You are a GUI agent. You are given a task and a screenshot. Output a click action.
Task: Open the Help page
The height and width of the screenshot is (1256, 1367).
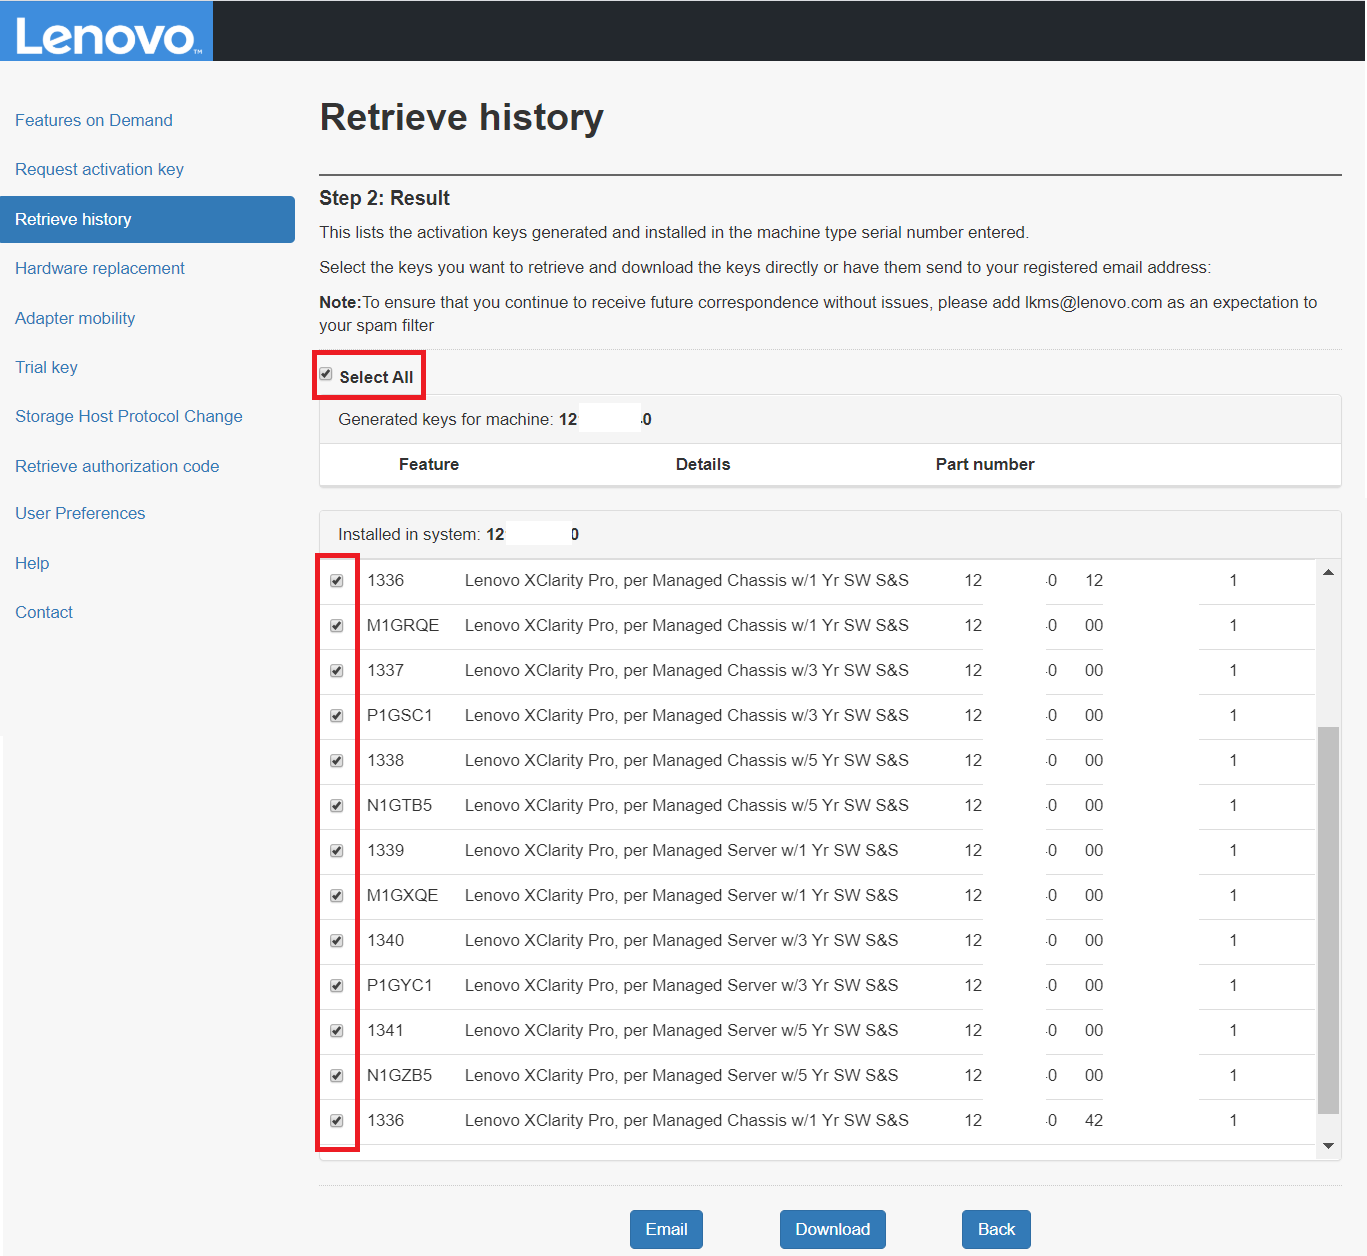click(32, 563)
